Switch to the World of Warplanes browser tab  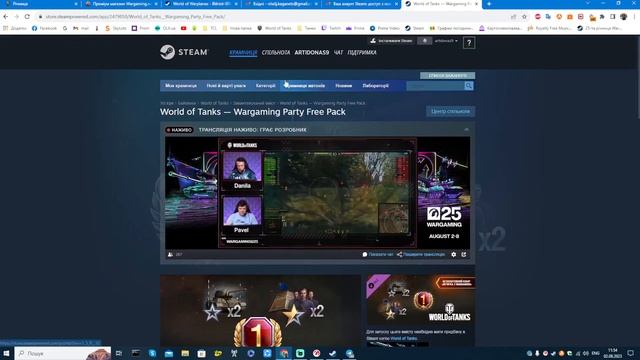tap(202, 4)
